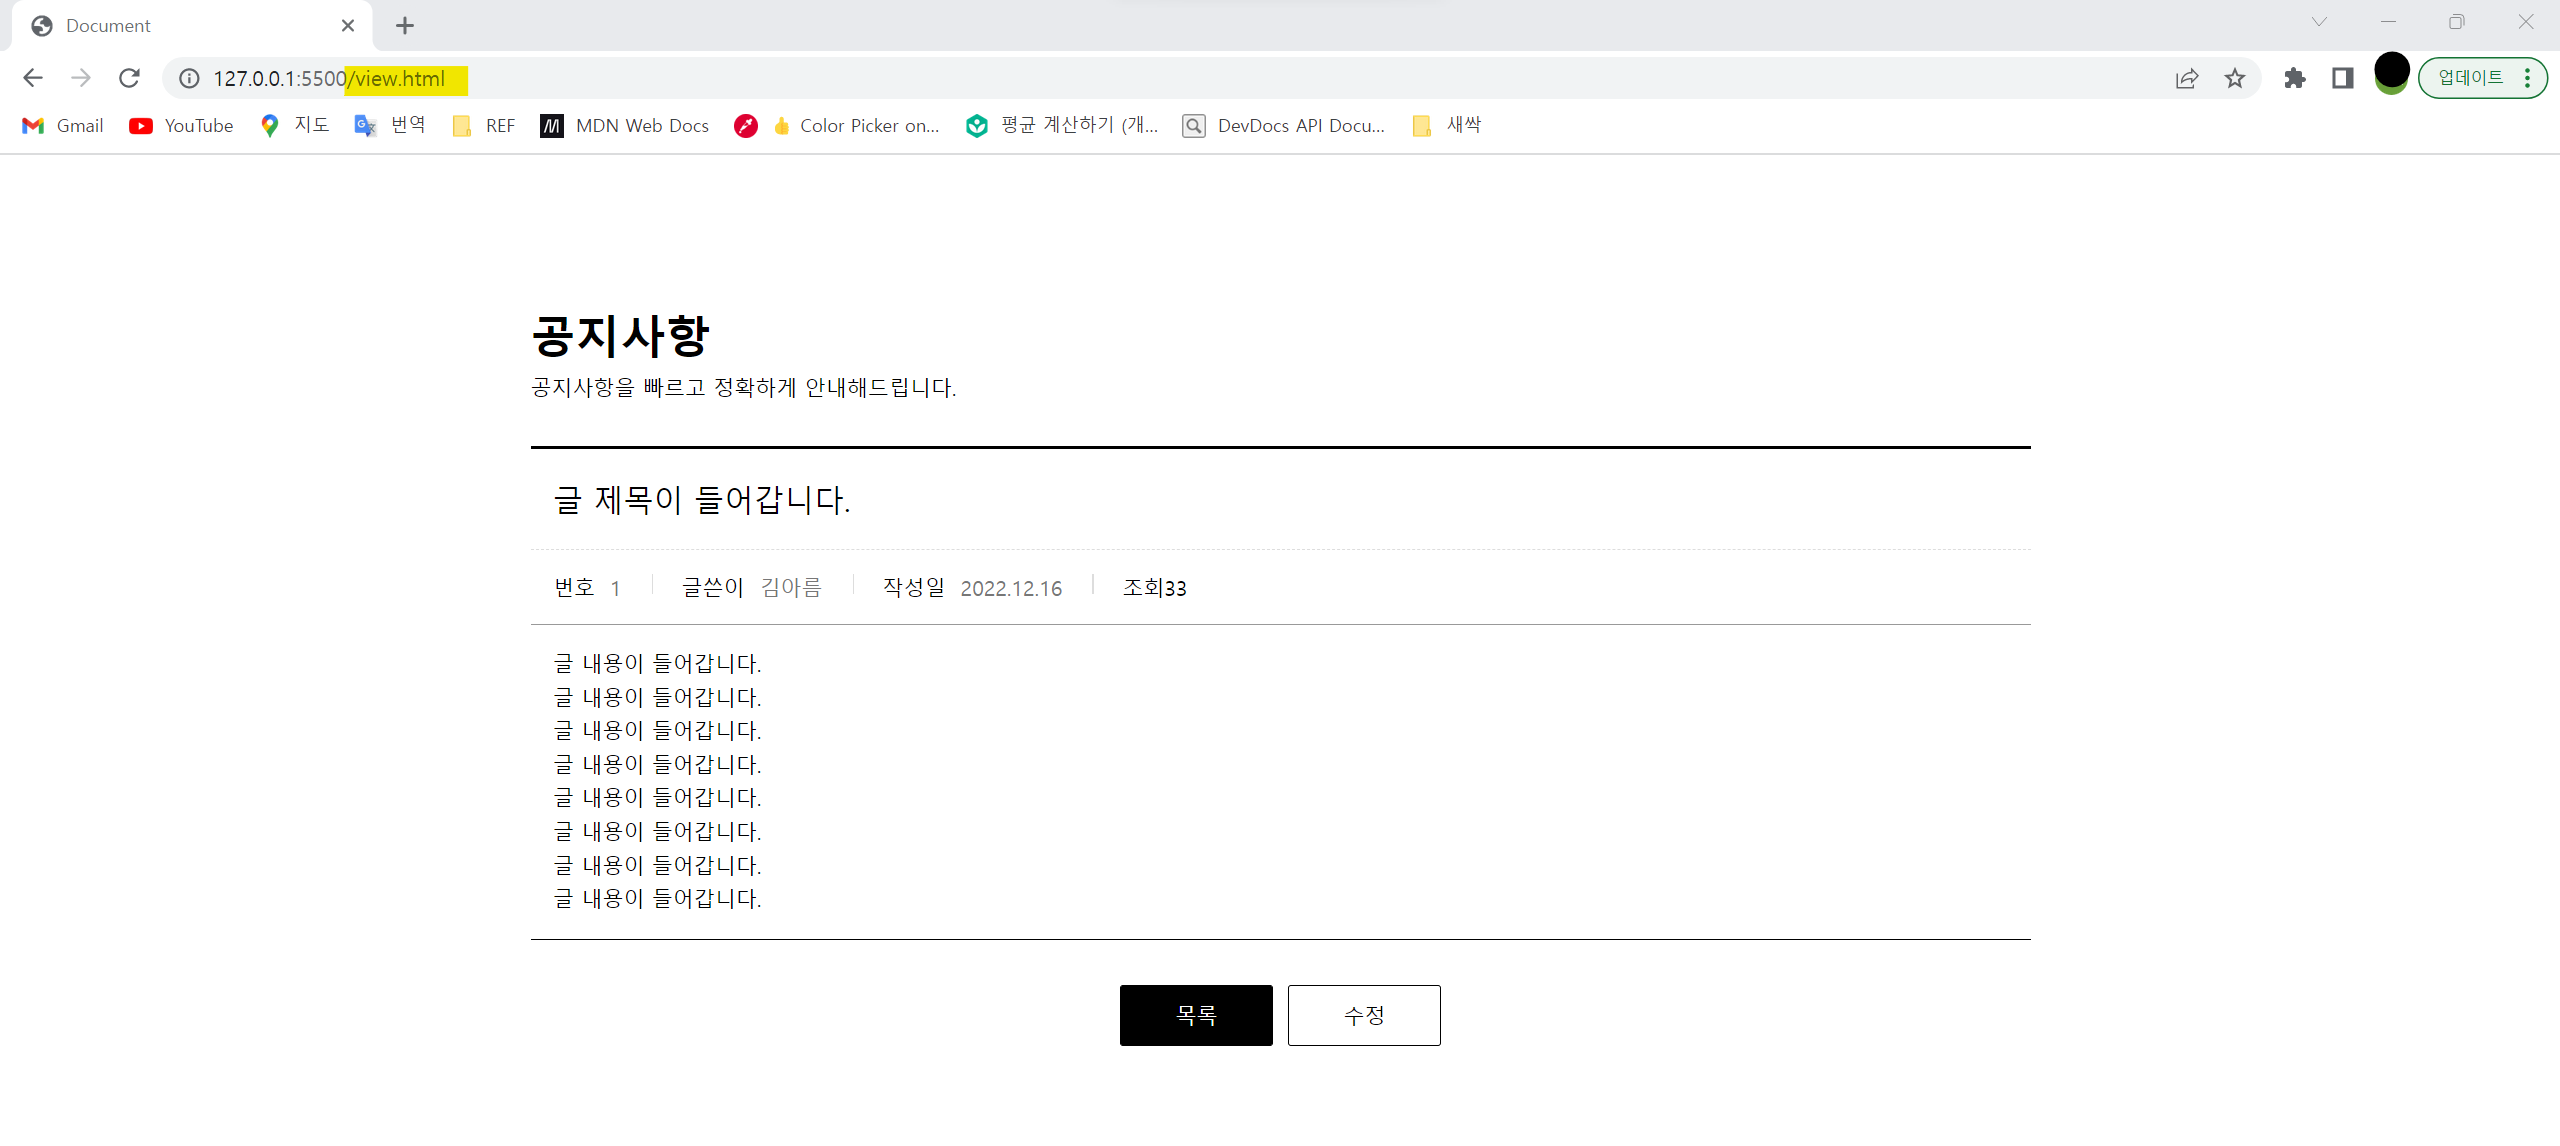The image size is (2560, 1146).
Task: Open the Extensions puzzle icon
Action: click(2295, 78)
